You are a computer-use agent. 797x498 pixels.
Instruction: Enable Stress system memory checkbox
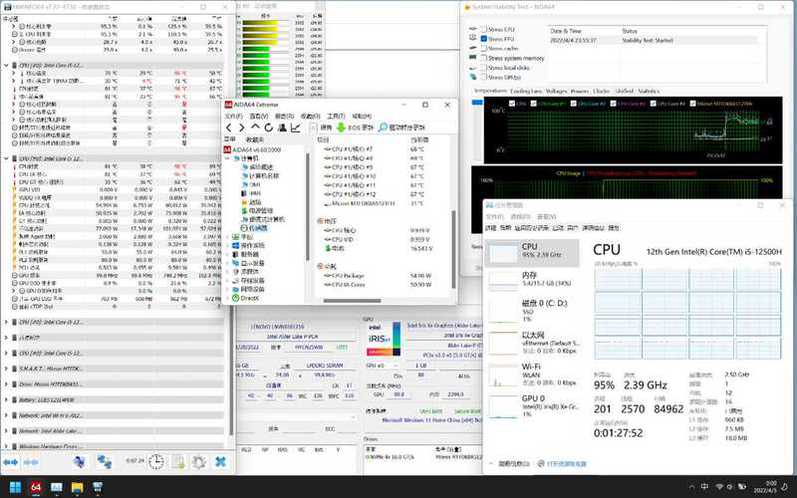click(484, 58)
